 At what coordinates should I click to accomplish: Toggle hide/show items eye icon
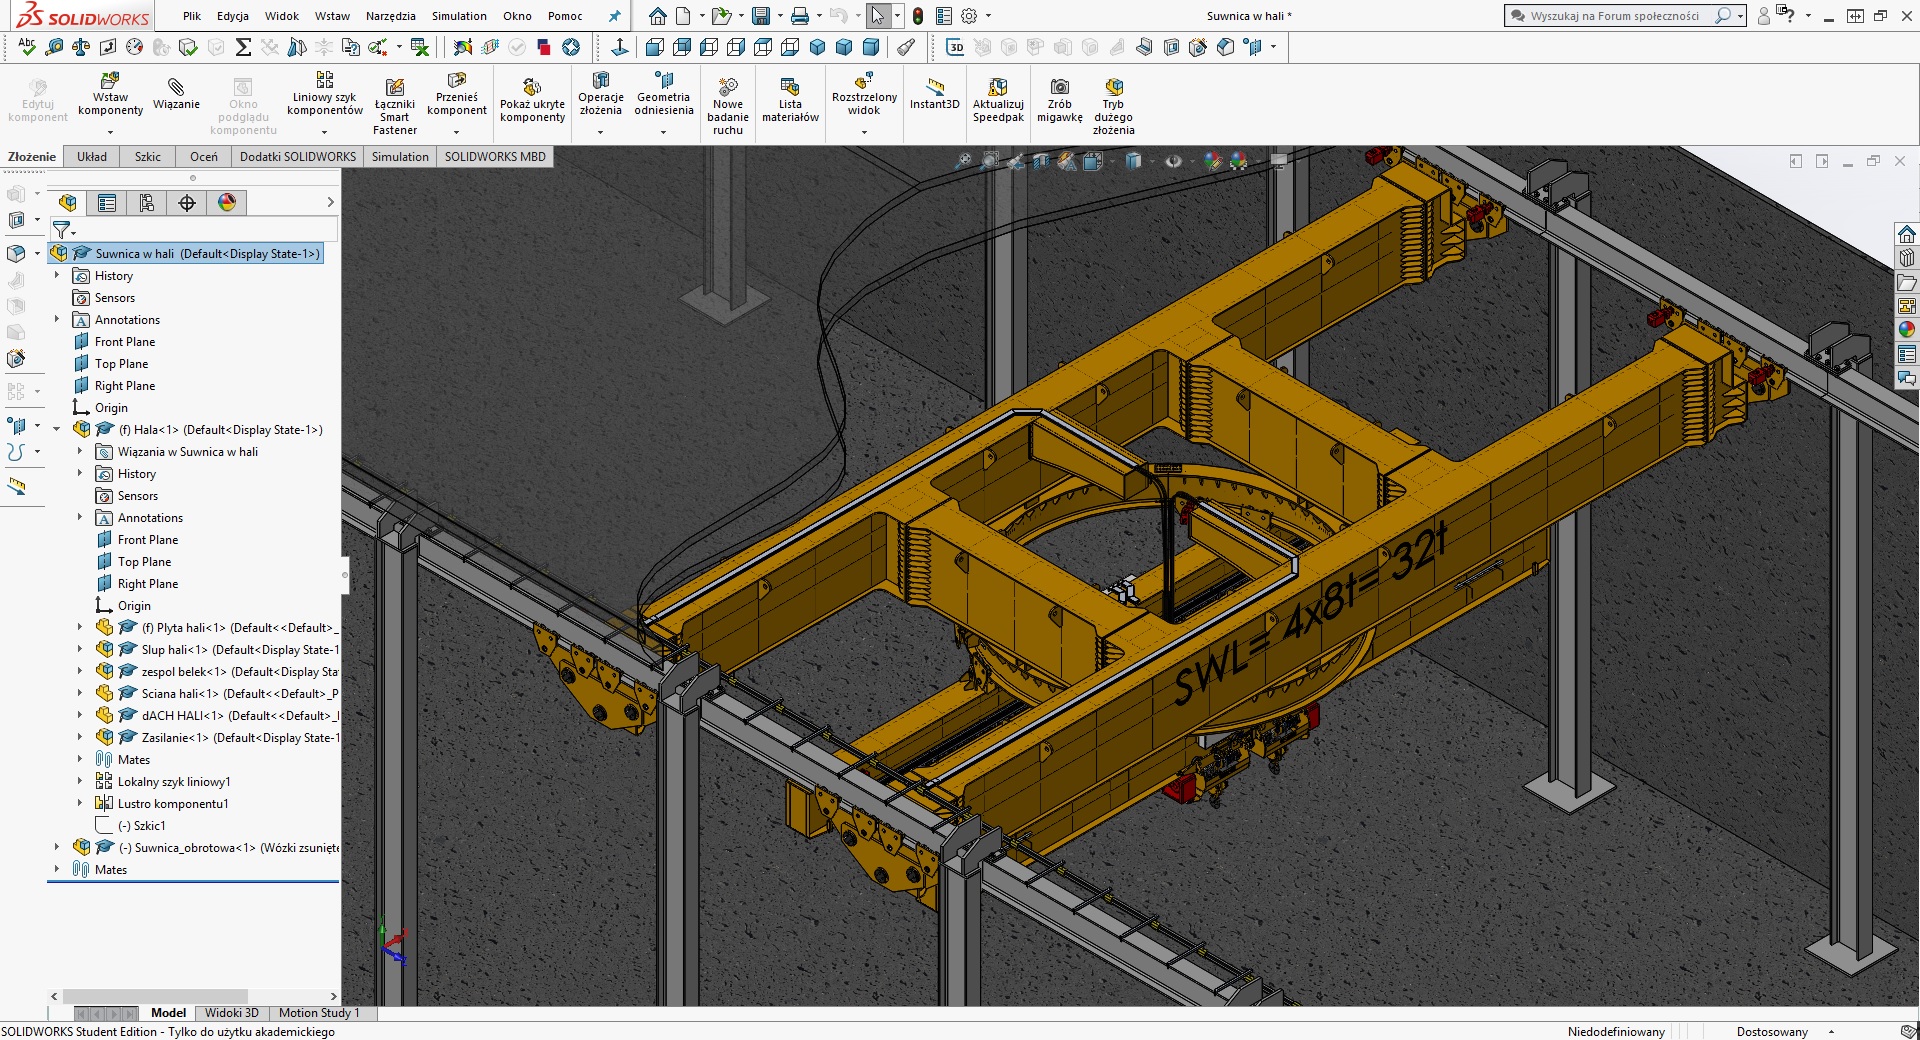click(1173, 161)
